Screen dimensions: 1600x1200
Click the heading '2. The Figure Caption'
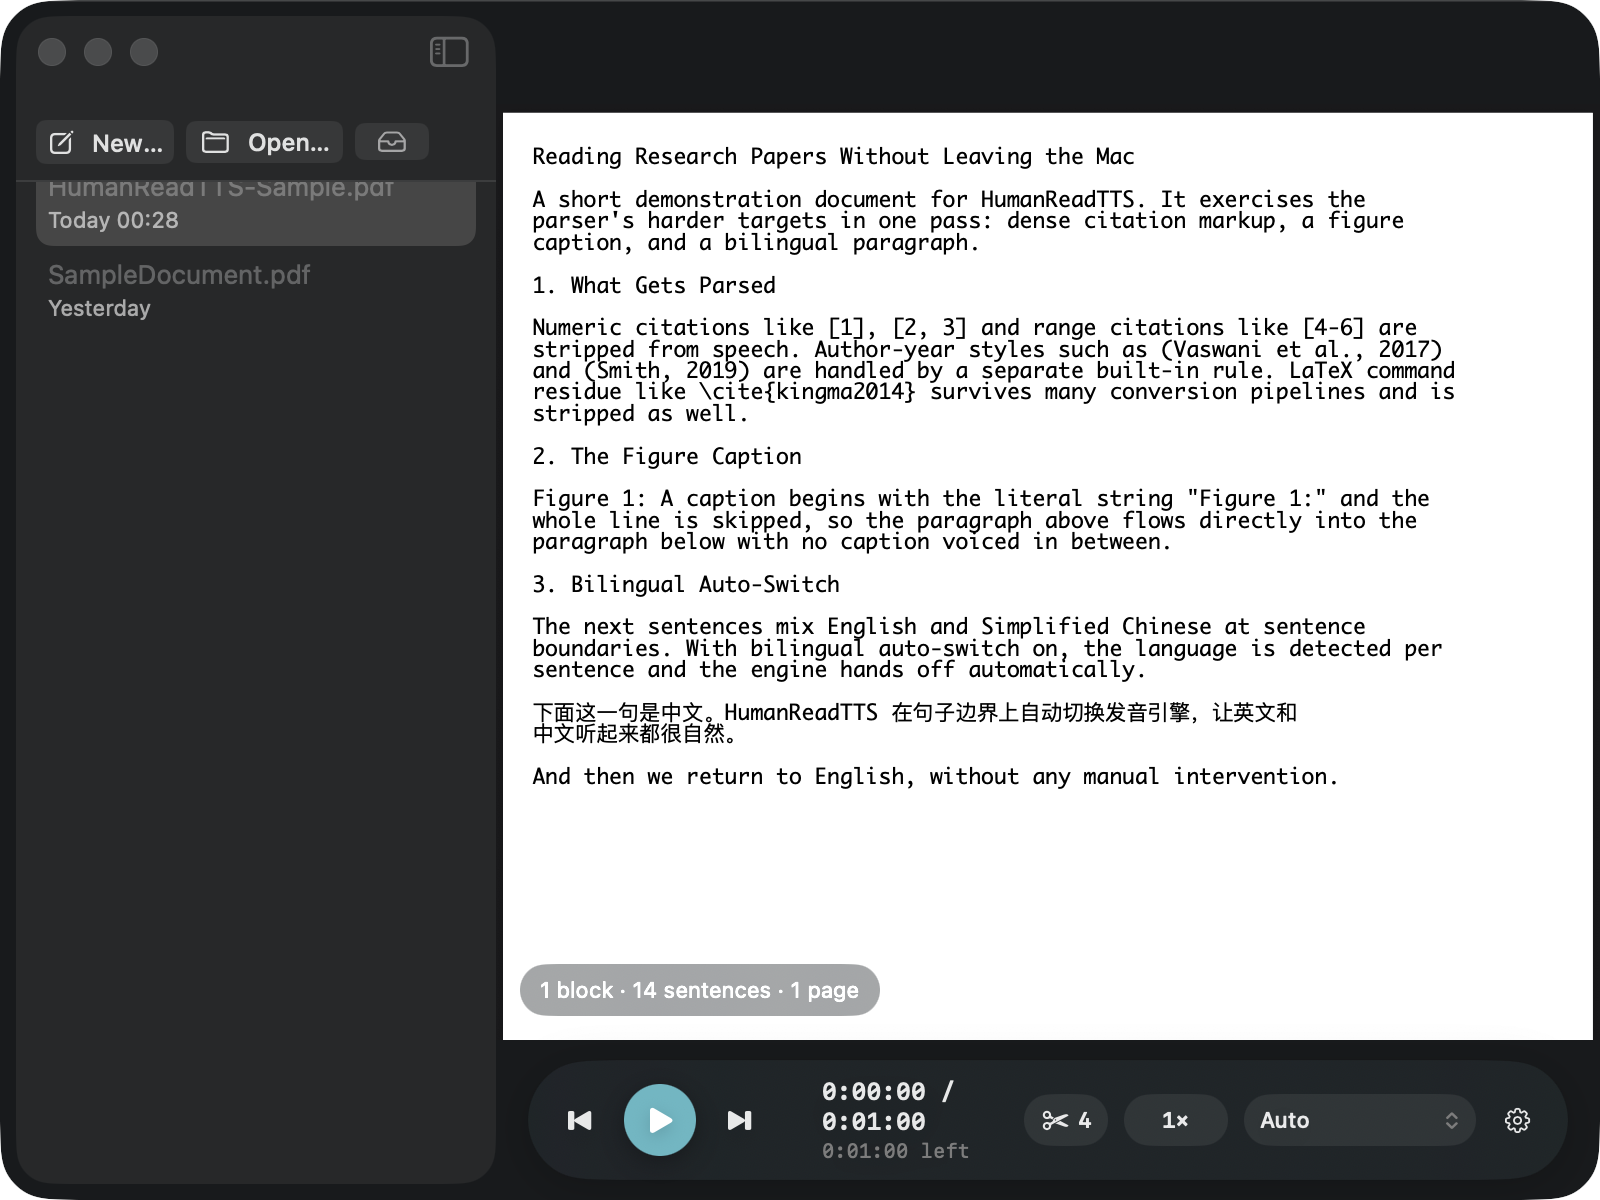667,456
